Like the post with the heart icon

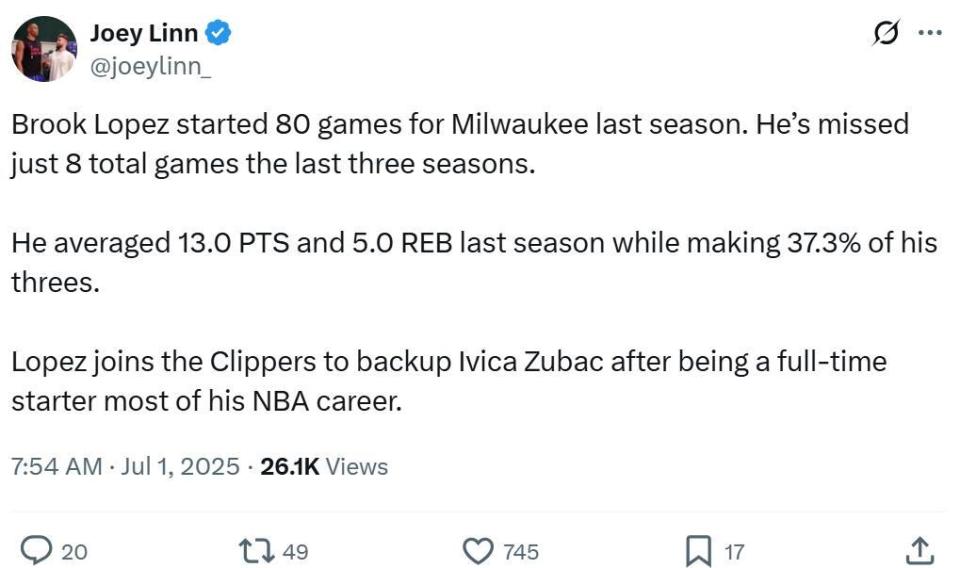pyautogui.click(x=481, y=550)
